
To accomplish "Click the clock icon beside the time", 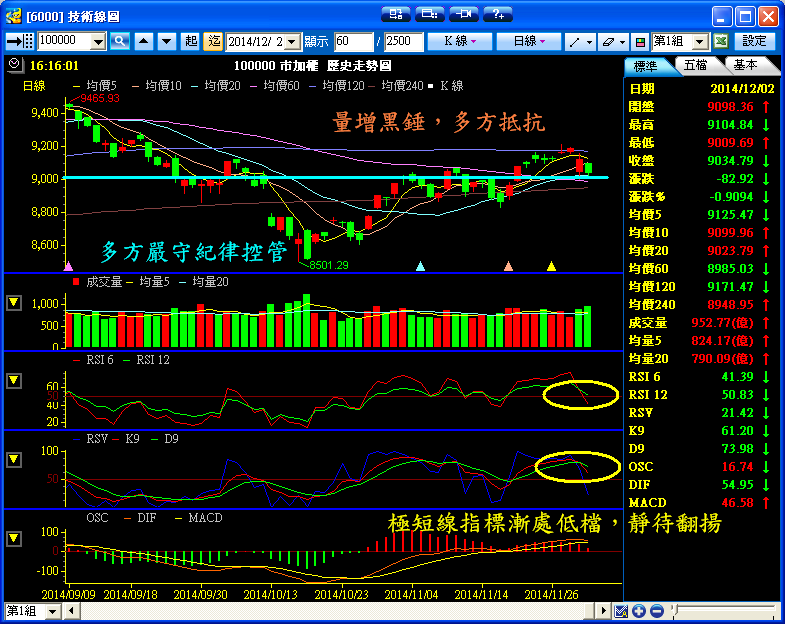I will (x=13, y=63).
